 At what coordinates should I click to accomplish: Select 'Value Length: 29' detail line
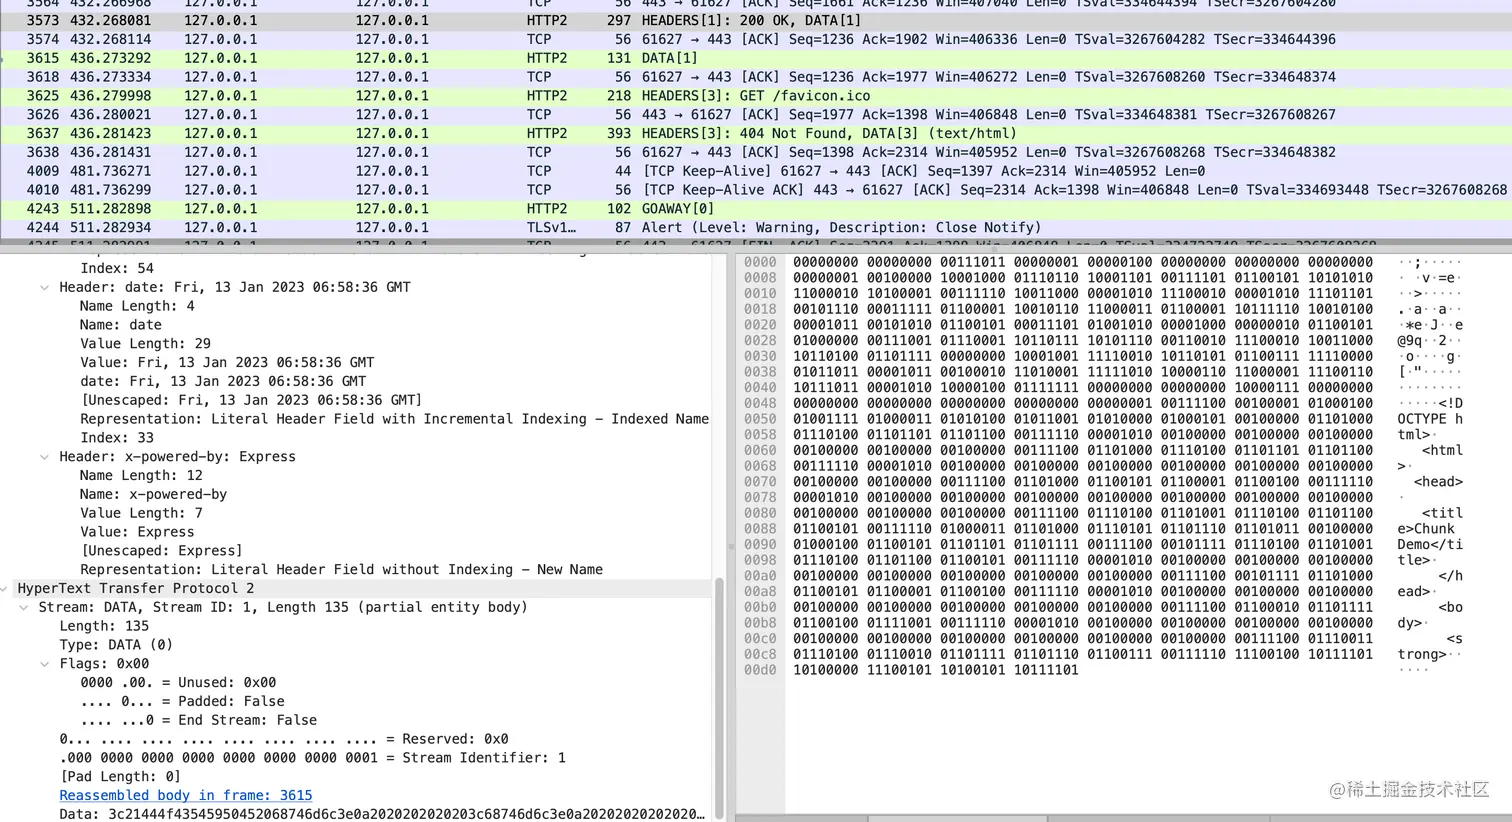(x=145, y=343)
